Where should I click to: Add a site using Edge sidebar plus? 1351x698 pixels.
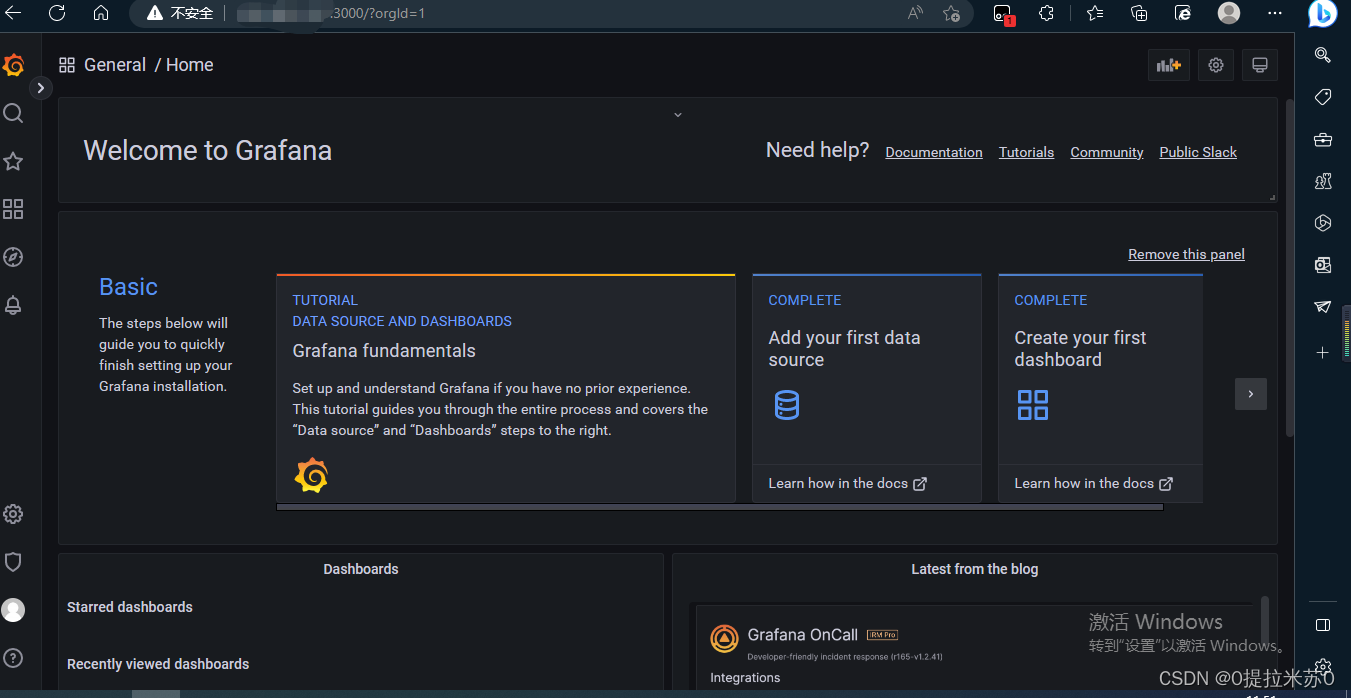[1322, 353]
